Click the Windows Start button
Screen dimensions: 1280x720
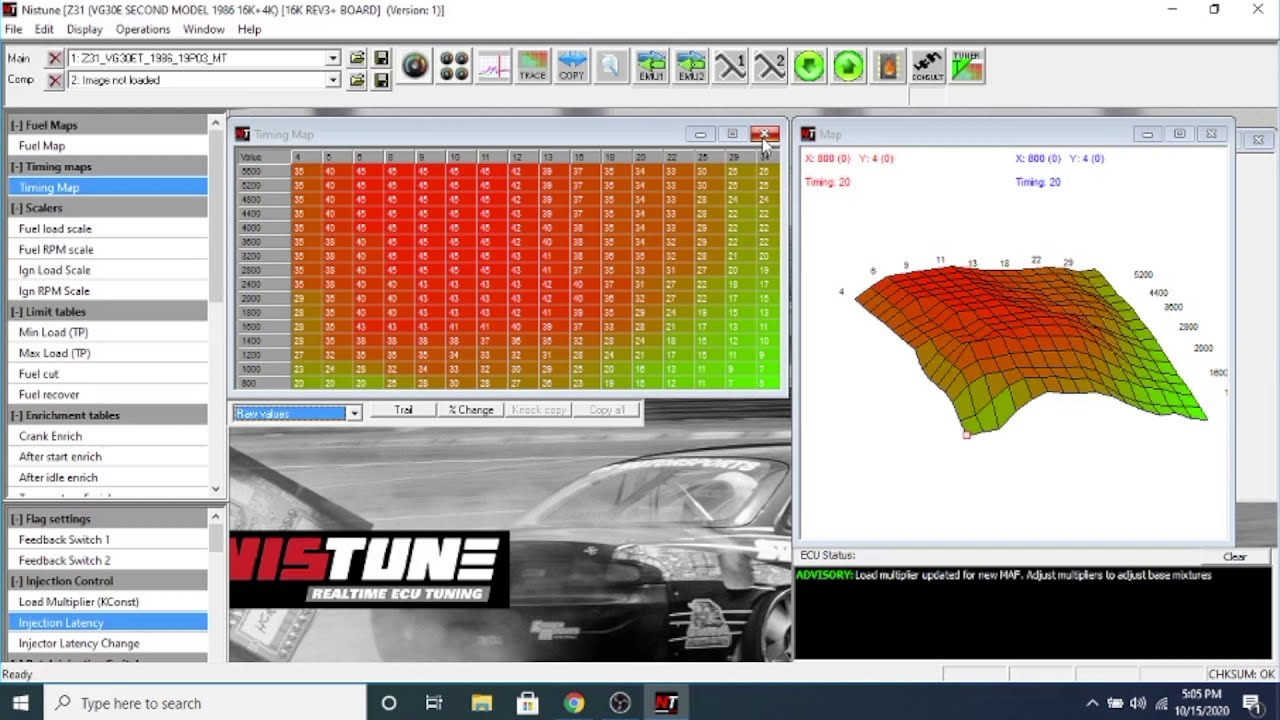pos(21,703)
